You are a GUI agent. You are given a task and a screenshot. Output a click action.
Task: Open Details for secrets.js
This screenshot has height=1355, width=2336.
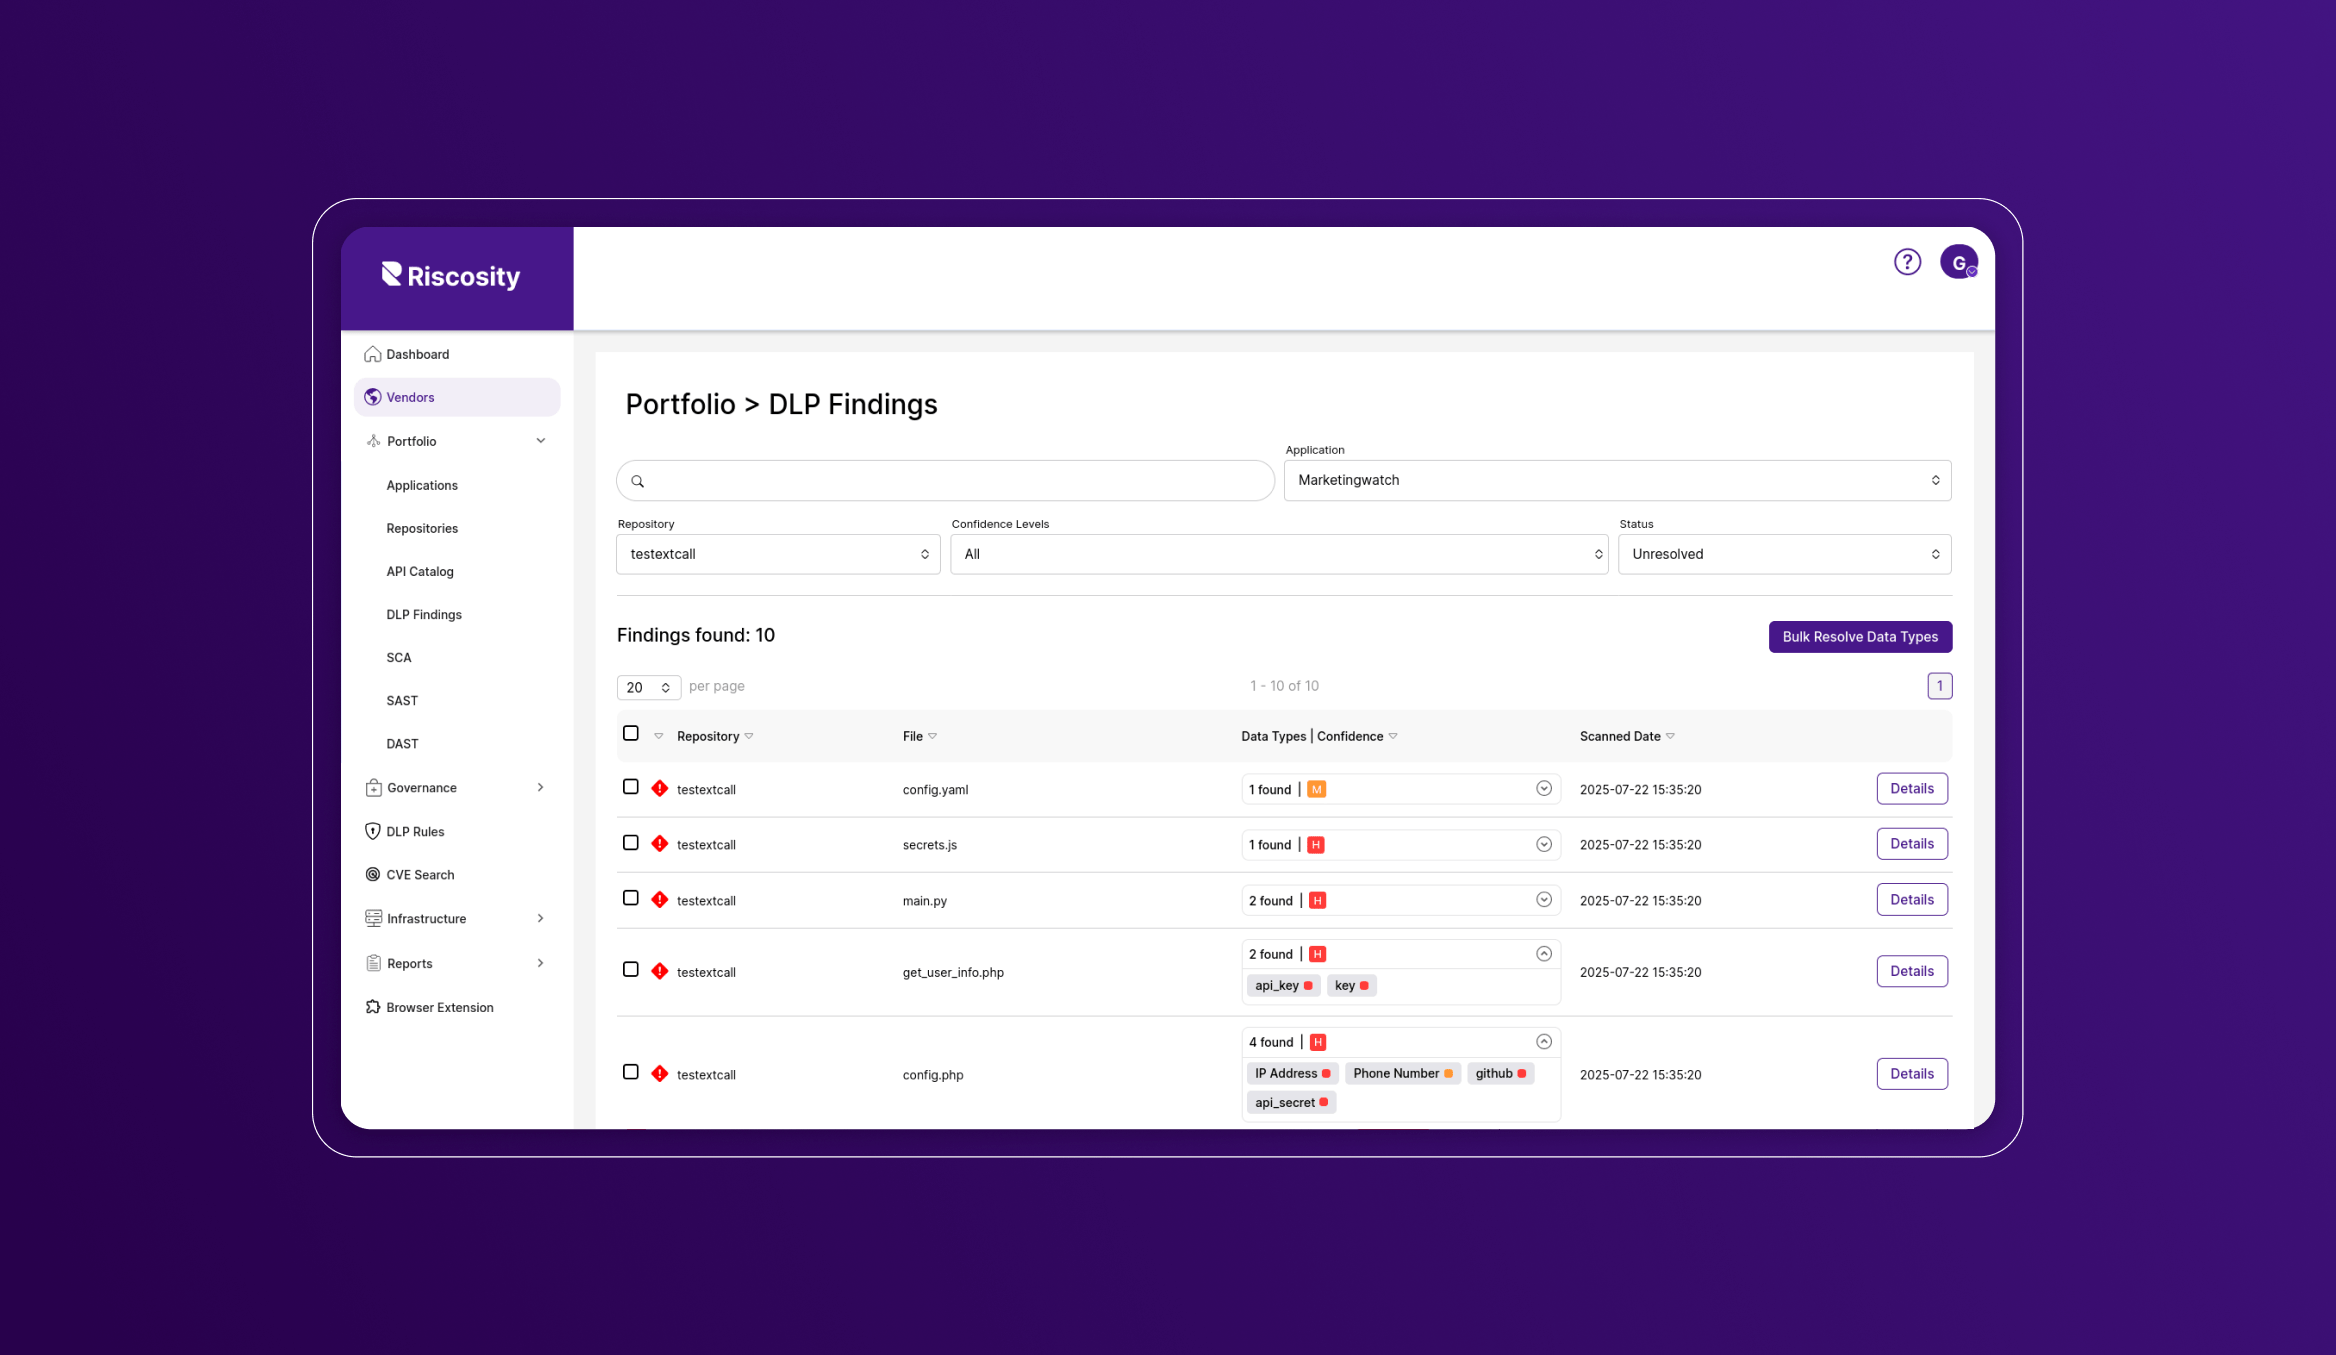point(1912,844)
